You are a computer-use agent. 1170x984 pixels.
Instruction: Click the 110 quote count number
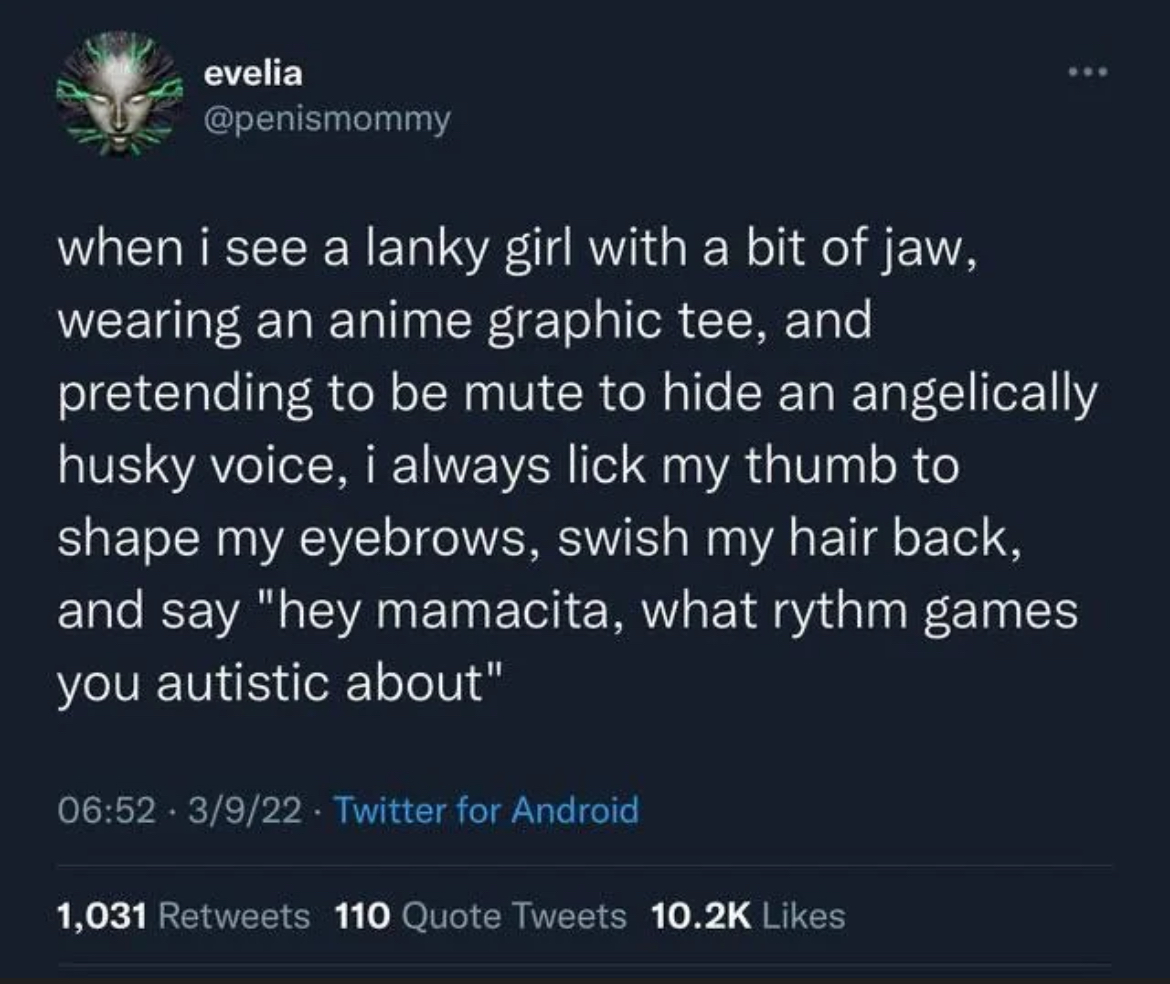click(x=363, y=916)
